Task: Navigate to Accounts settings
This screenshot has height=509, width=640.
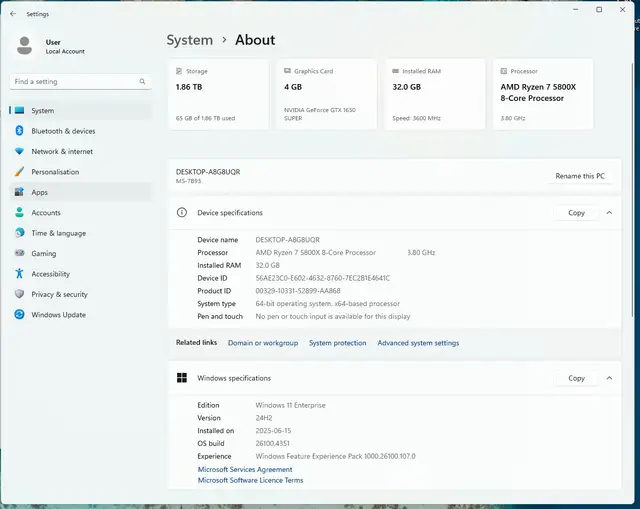Action: coord(46,213)
